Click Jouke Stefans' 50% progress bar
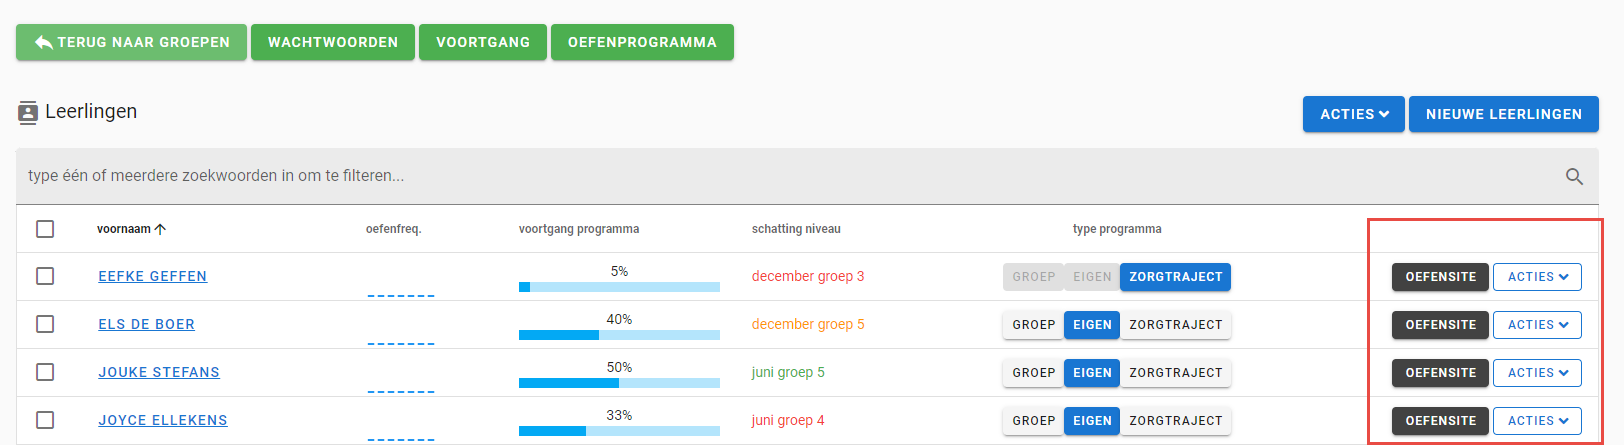The height and width of the screenshot is (445, 1624). [619, 383]
